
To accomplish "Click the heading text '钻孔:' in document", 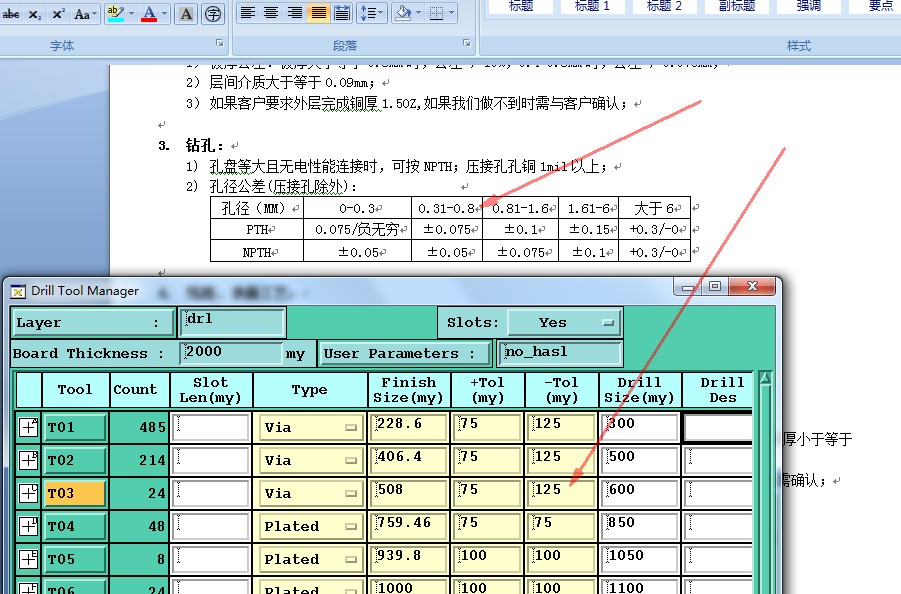I will coord(205,145).
